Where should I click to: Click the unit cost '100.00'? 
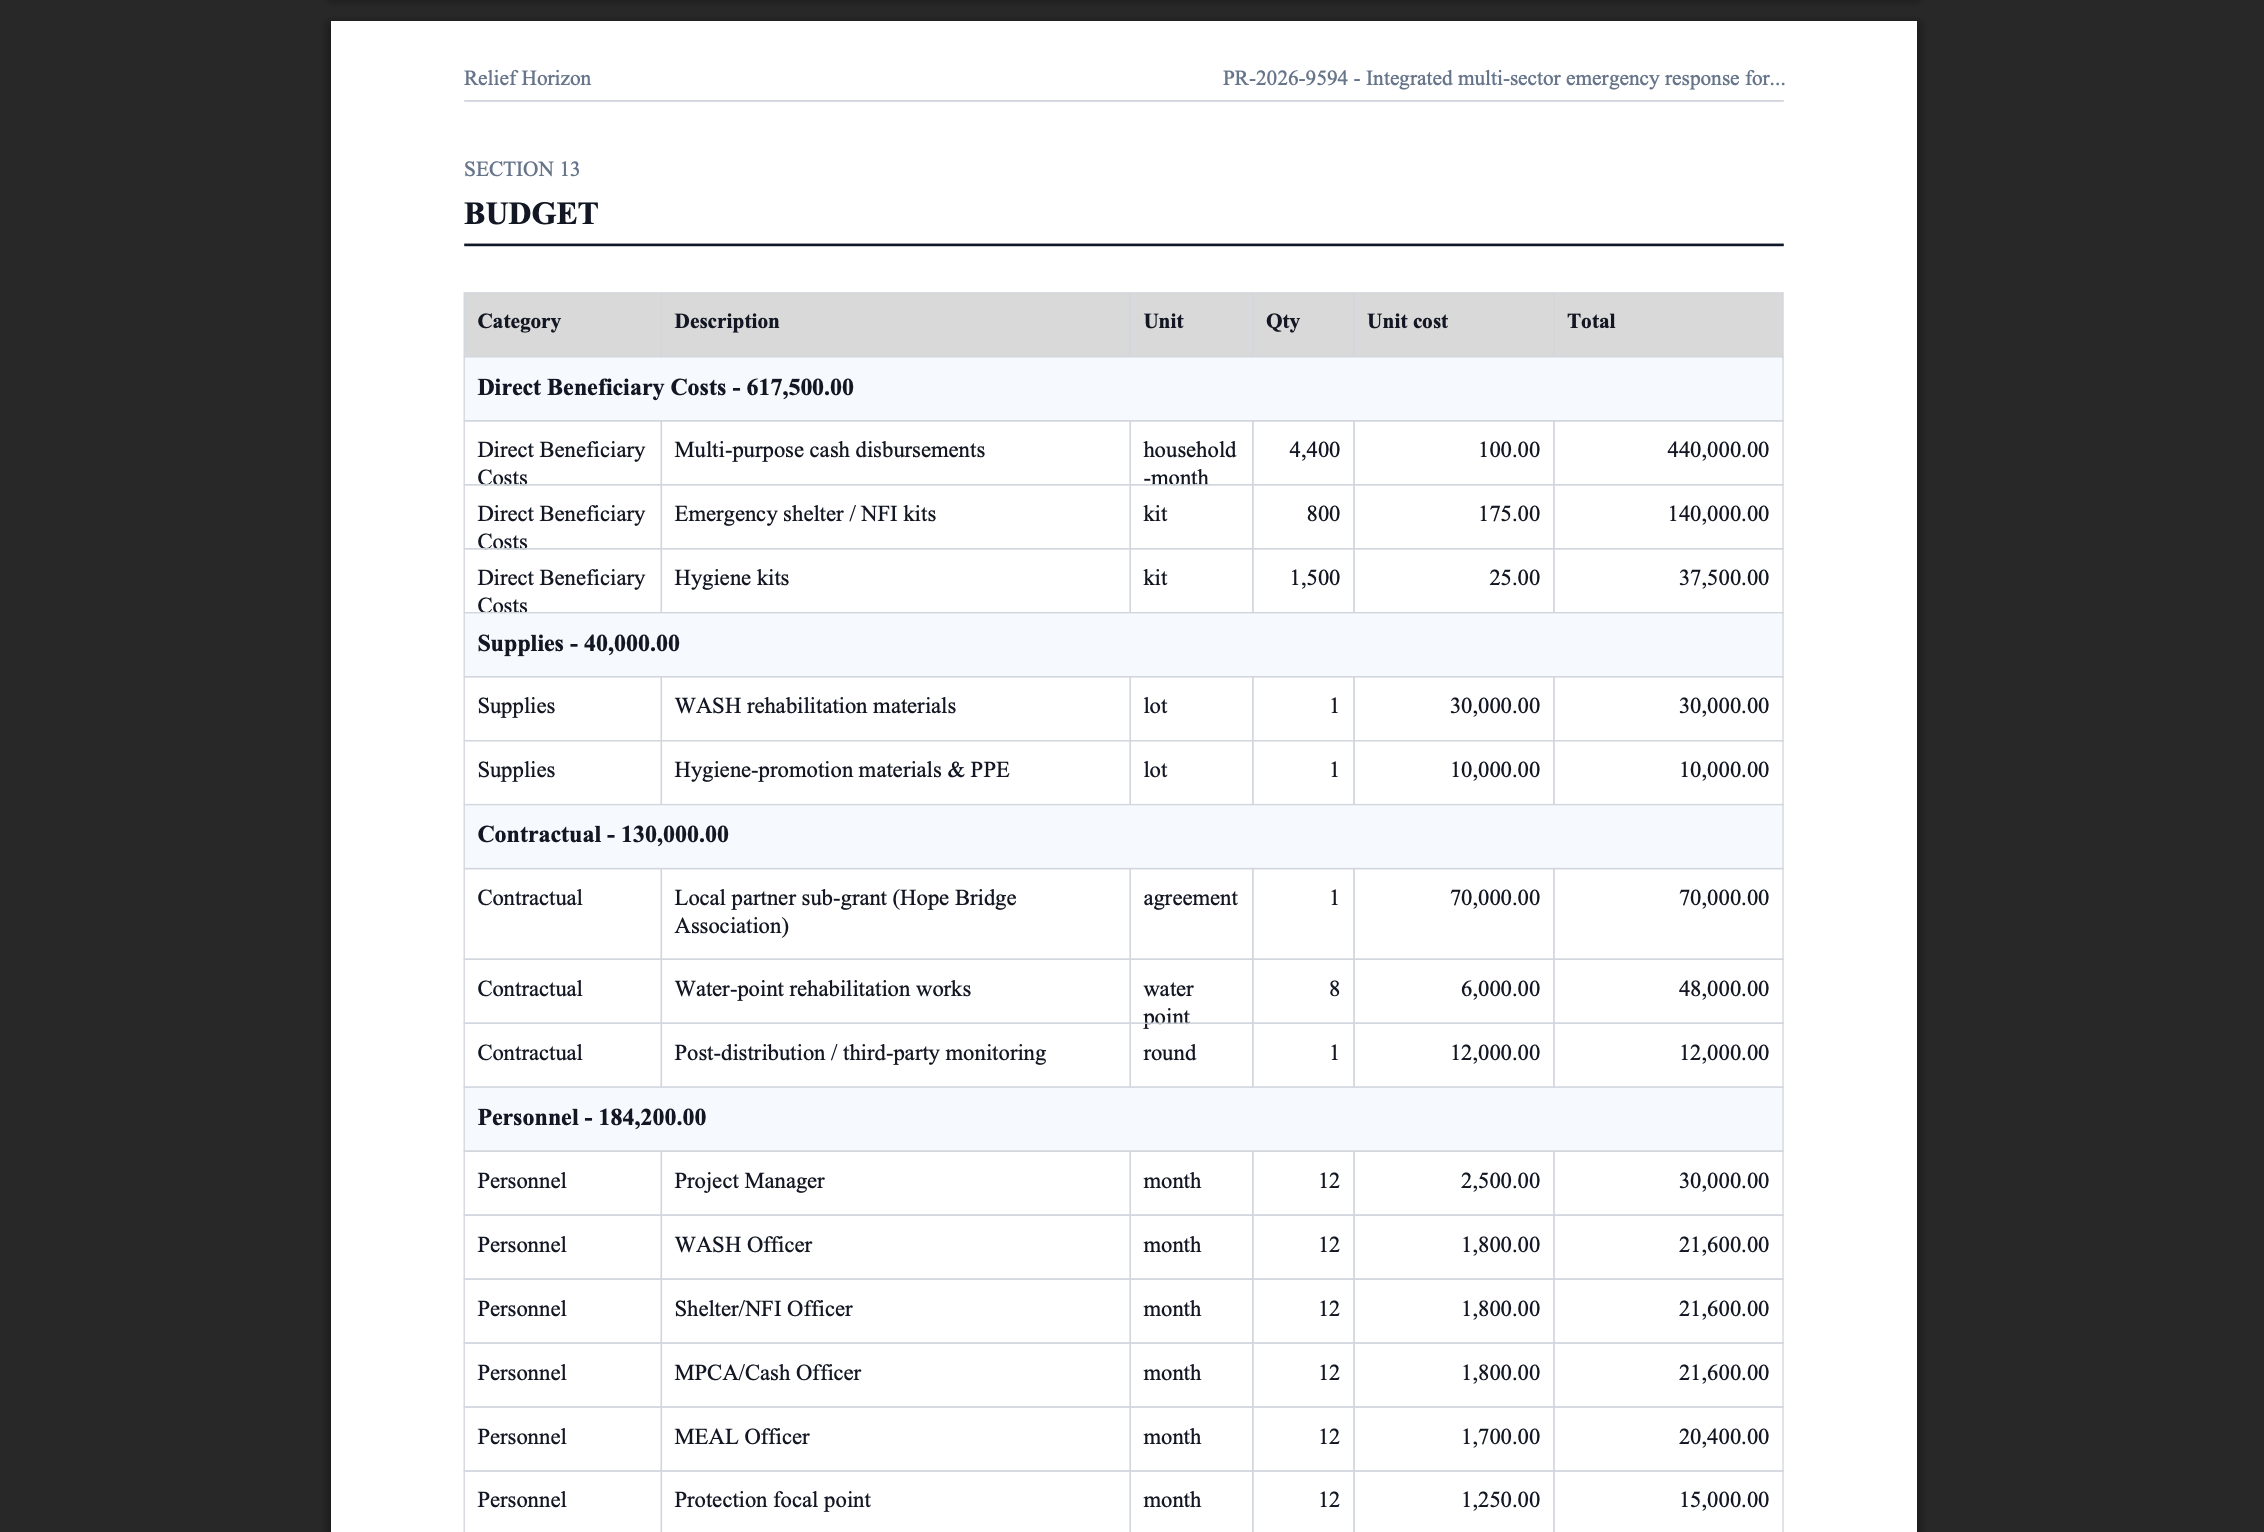pyautogui.click(x=1508, y=450)
